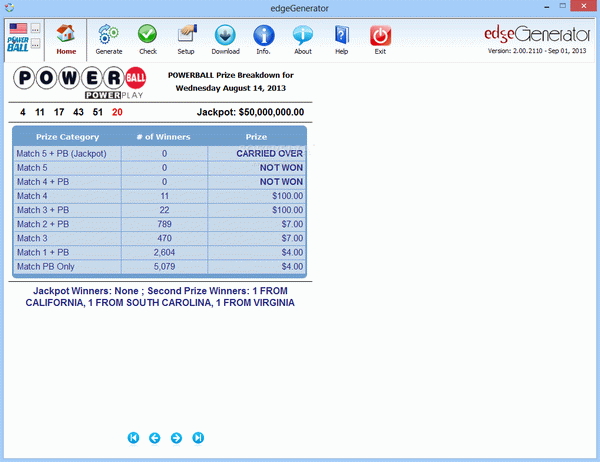
Task: Click the version 2.00.2110 label
Action: (x=537, y=51)
